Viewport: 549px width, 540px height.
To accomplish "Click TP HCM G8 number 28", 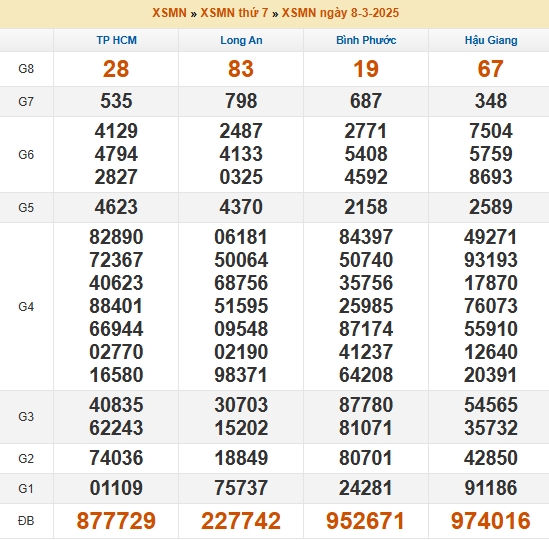I will (x=116, y=69).
